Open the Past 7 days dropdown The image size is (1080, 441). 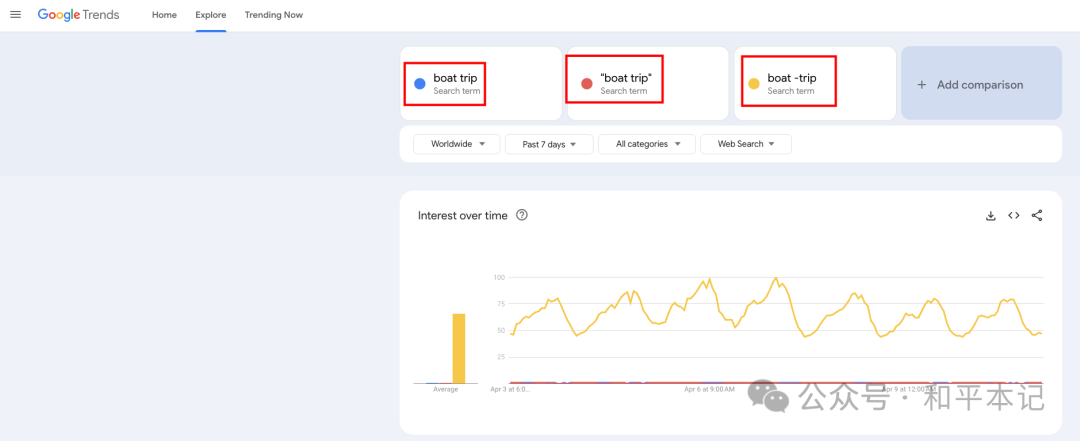pyautogui.click(x=549, y=144)
